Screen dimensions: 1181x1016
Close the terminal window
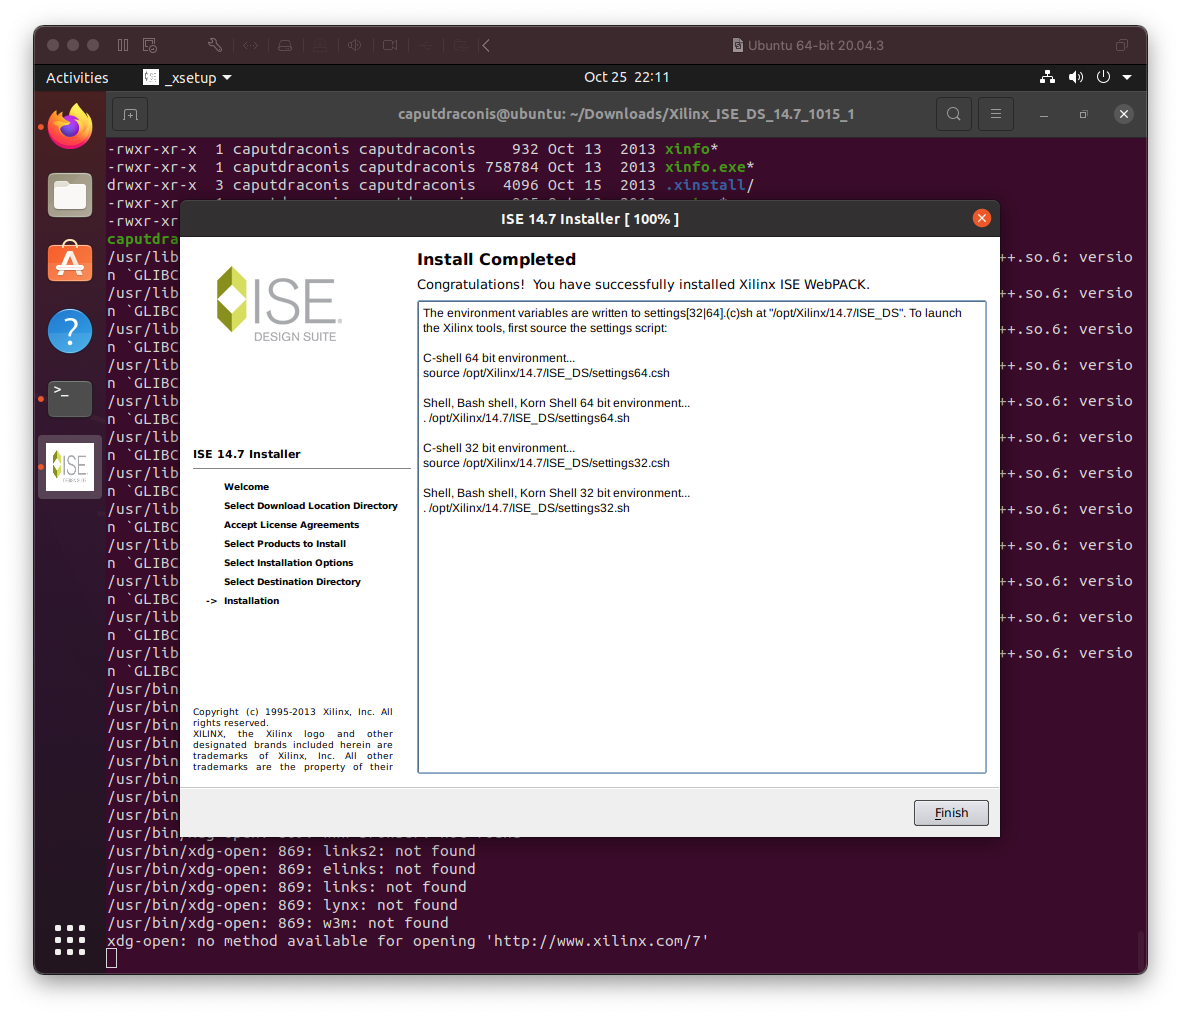[1124, 114]
